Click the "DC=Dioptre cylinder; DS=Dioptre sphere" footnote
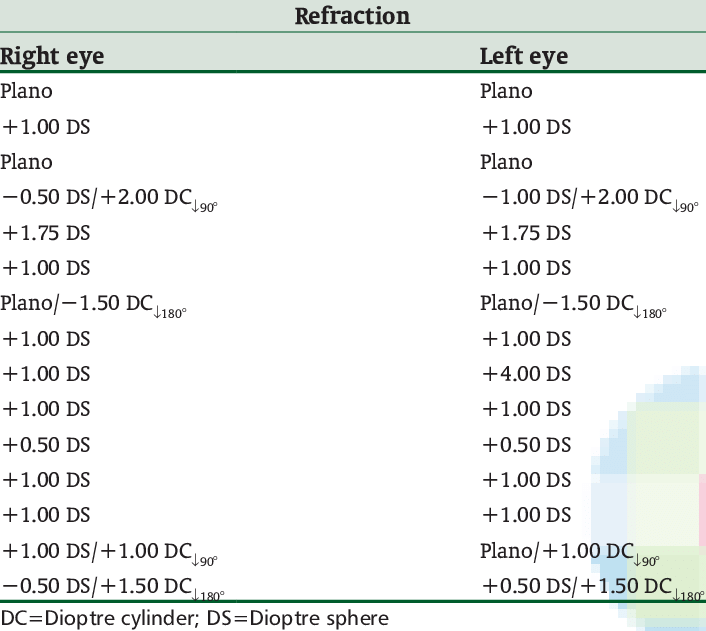This screenshot has height=631, width=706. (195, 618)
